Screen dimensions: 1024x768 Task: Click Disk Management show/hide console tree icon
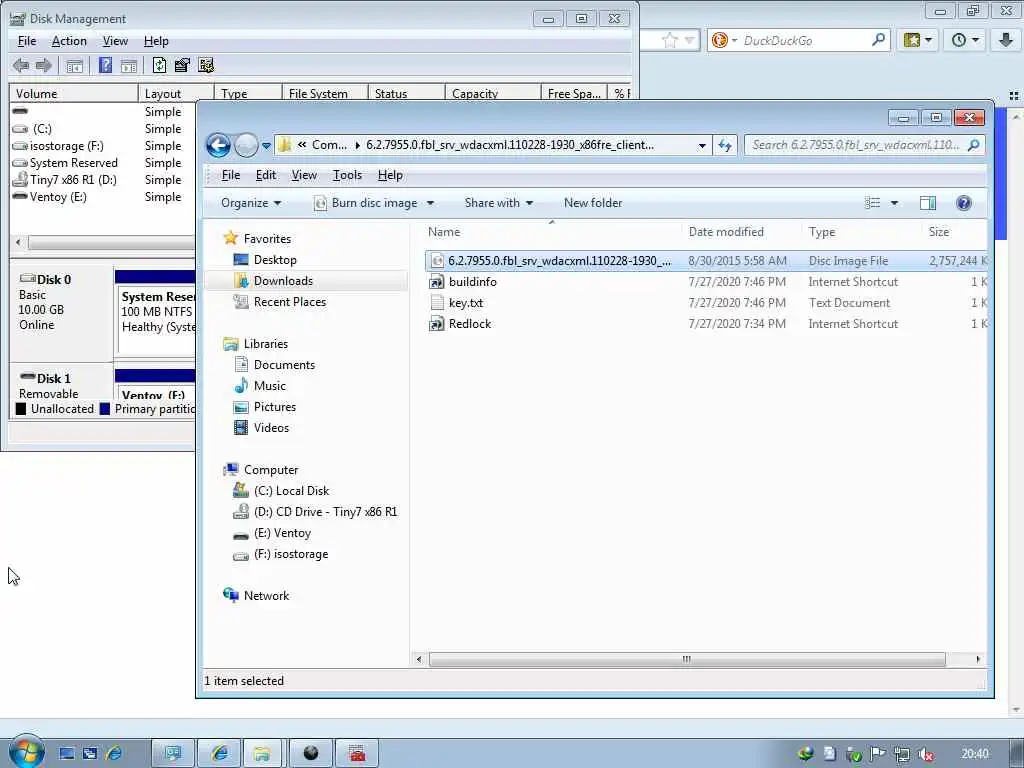(74, 65)
